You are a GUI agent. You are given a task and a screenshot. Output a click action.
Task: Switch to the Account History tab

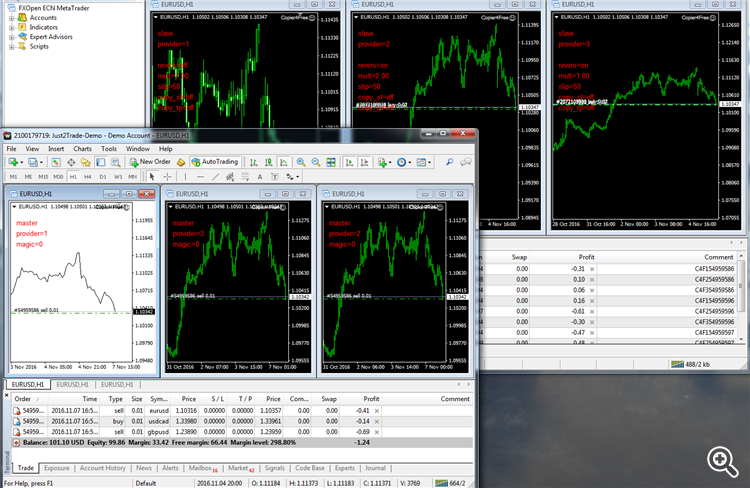[102, 468]
